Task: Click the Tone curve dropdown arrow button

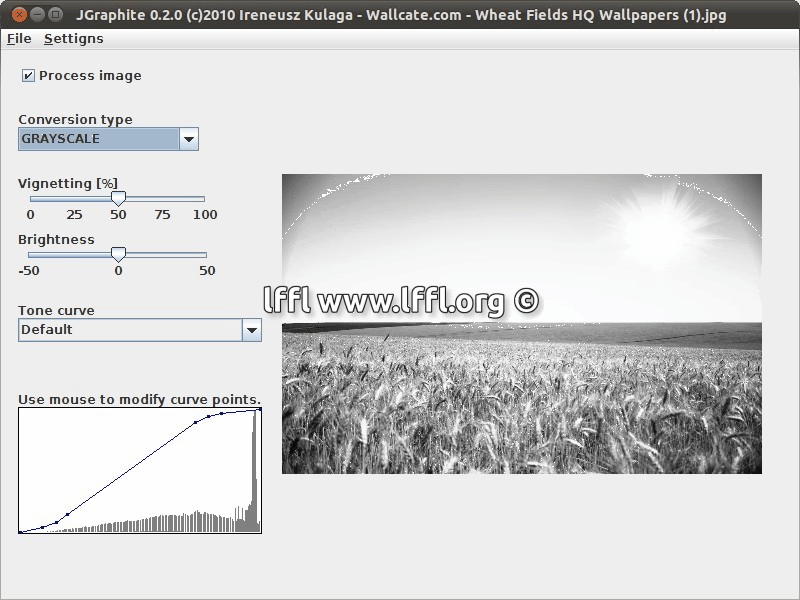Action: tap(251, 330)
